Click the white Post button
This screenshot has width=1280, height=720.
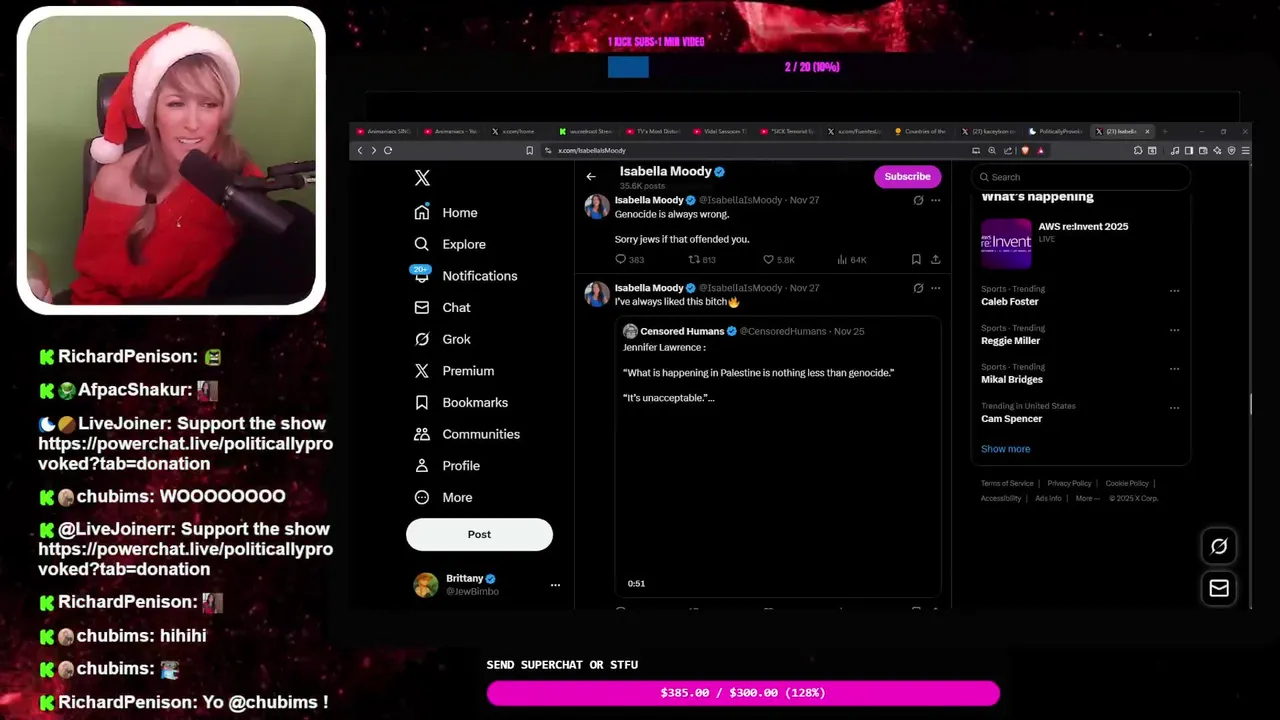[x=479, y=534]
